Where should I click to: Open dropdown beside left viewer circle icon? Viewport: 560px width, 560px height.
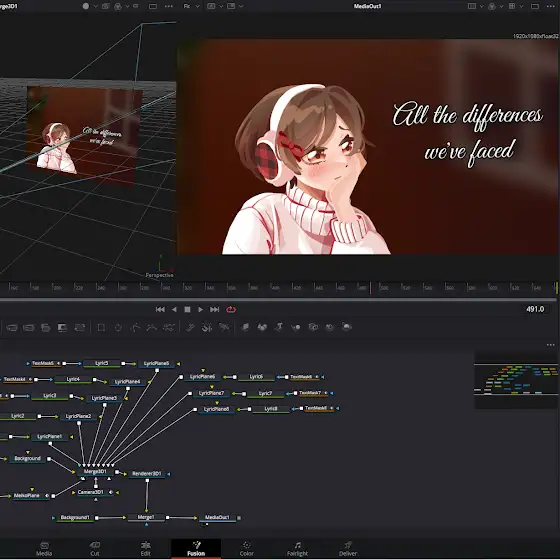click(95, 6)
